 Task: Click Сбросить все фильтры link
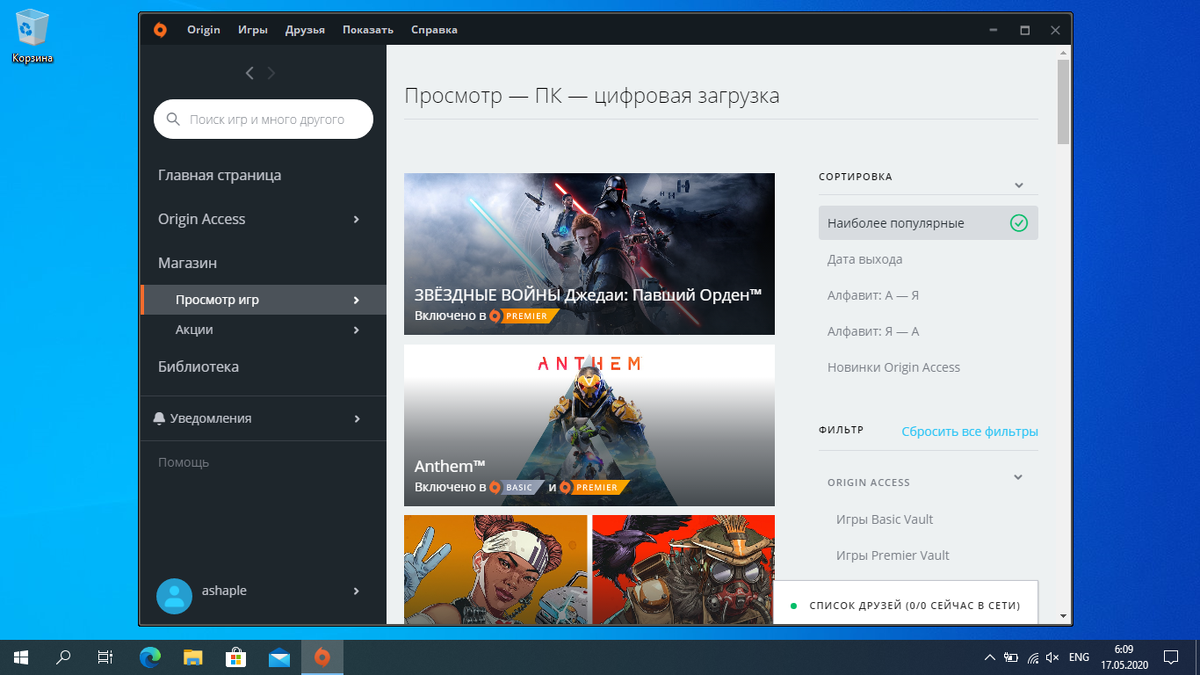pyautogui.click(x=969, y=431)
